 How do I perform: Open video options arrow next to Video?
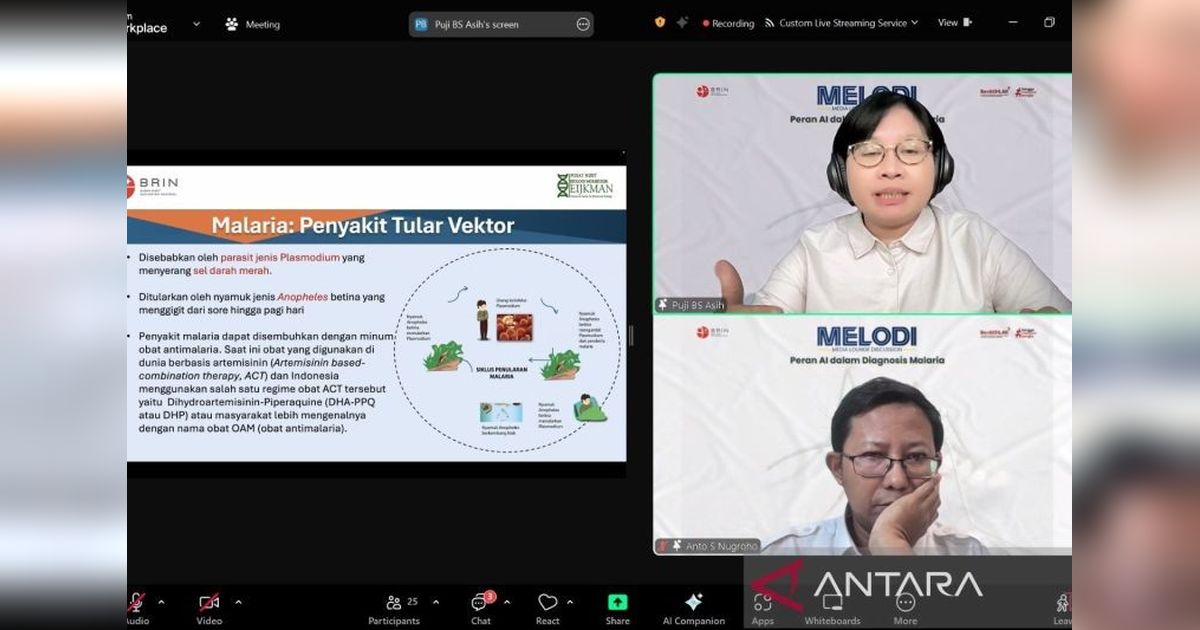pyautogui.click(x=238, y=602)
